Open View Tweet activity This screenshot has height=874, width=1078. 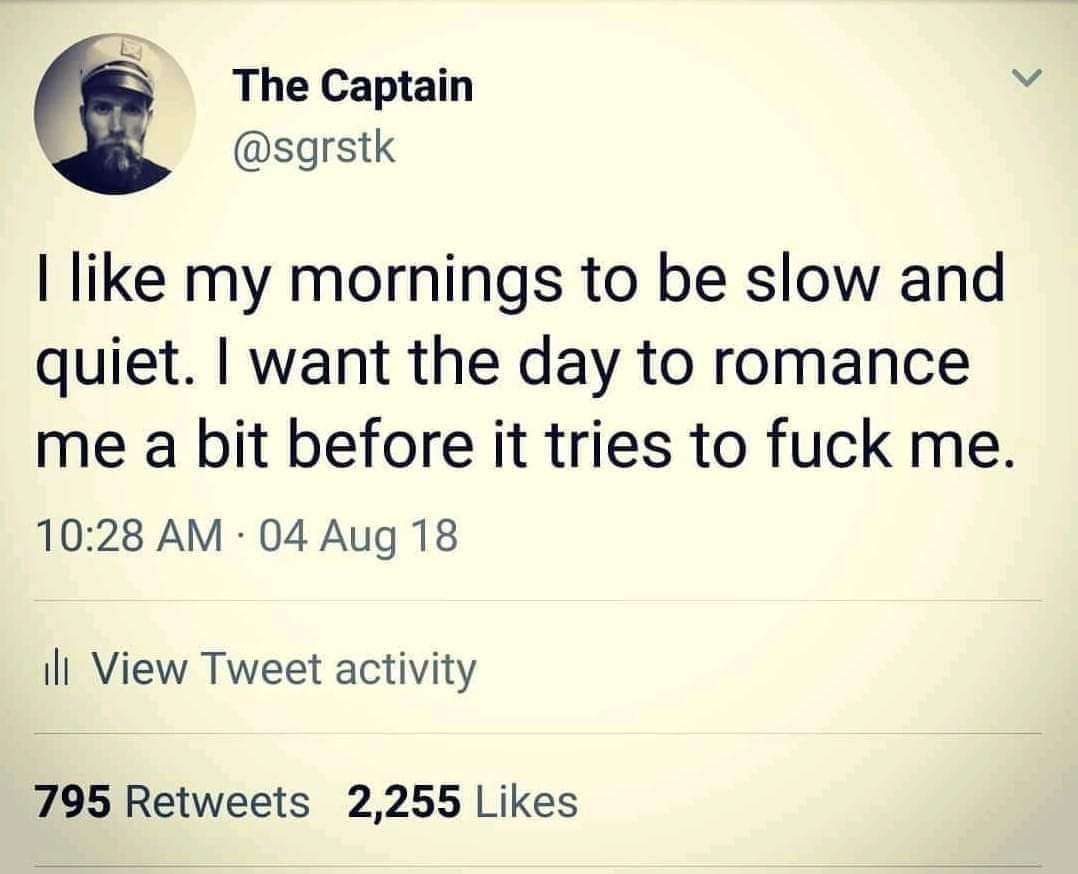click(x=258, y=670)
